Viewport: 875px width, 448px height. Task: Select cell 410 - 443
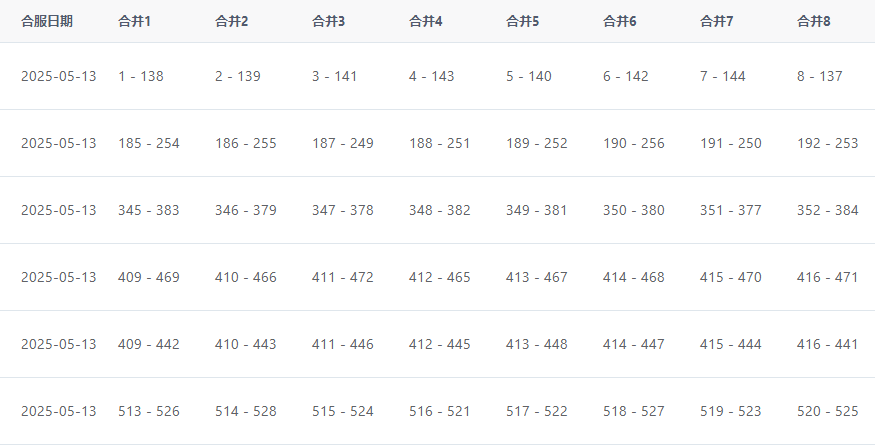pyautogui.click(x=246, y=344)
